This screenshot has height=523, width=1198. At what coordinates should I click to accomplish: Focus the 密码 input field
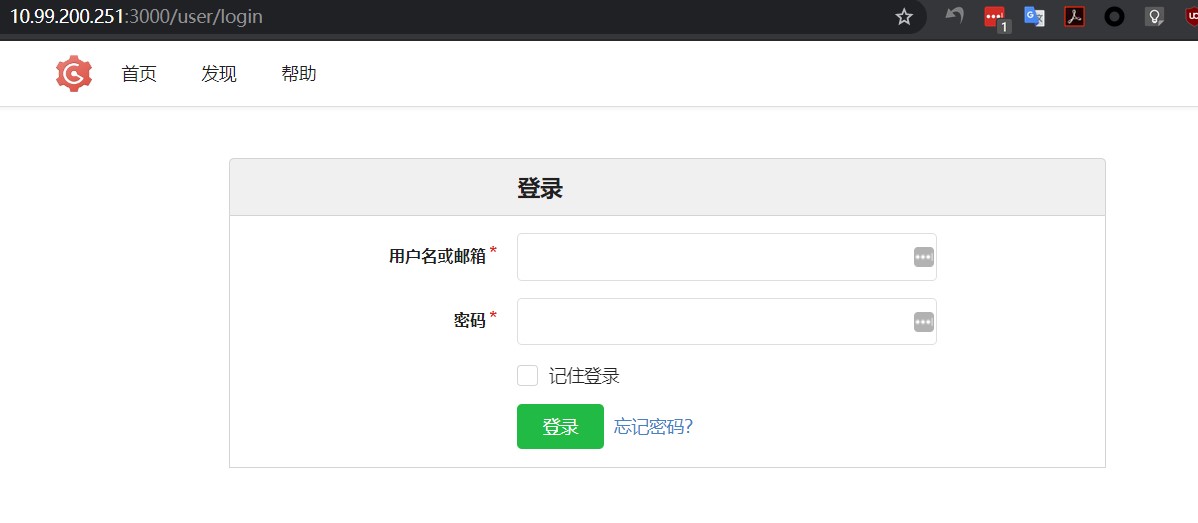(712, 322)
